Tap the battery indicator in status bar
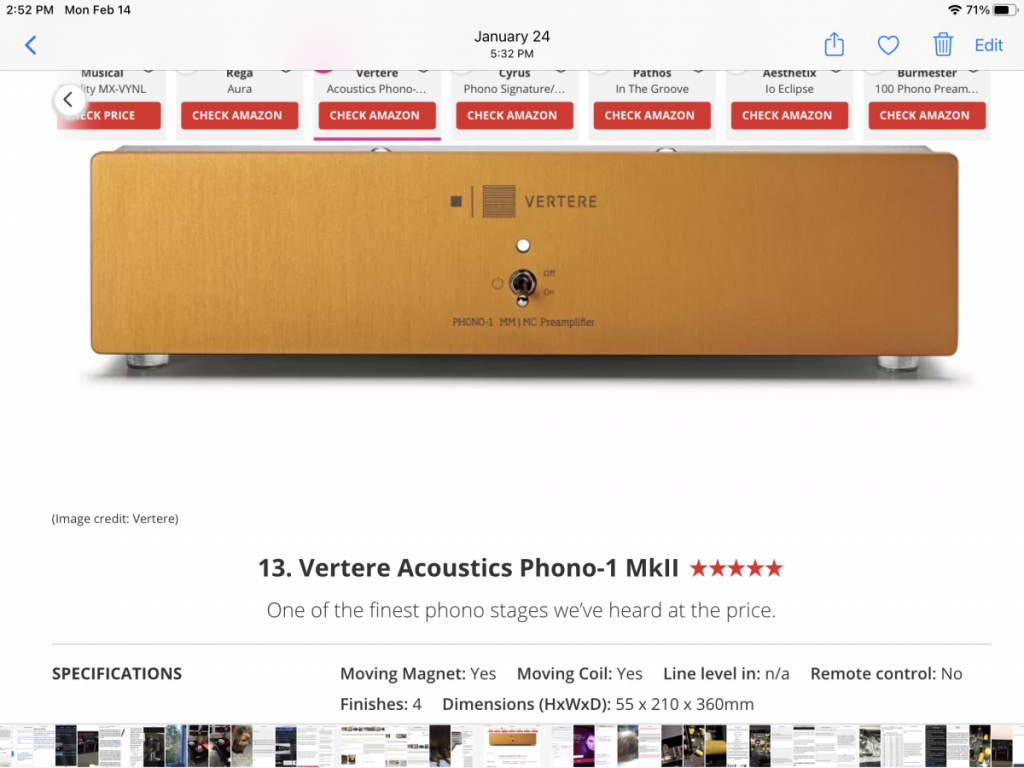 click(x=1004, y=10)
